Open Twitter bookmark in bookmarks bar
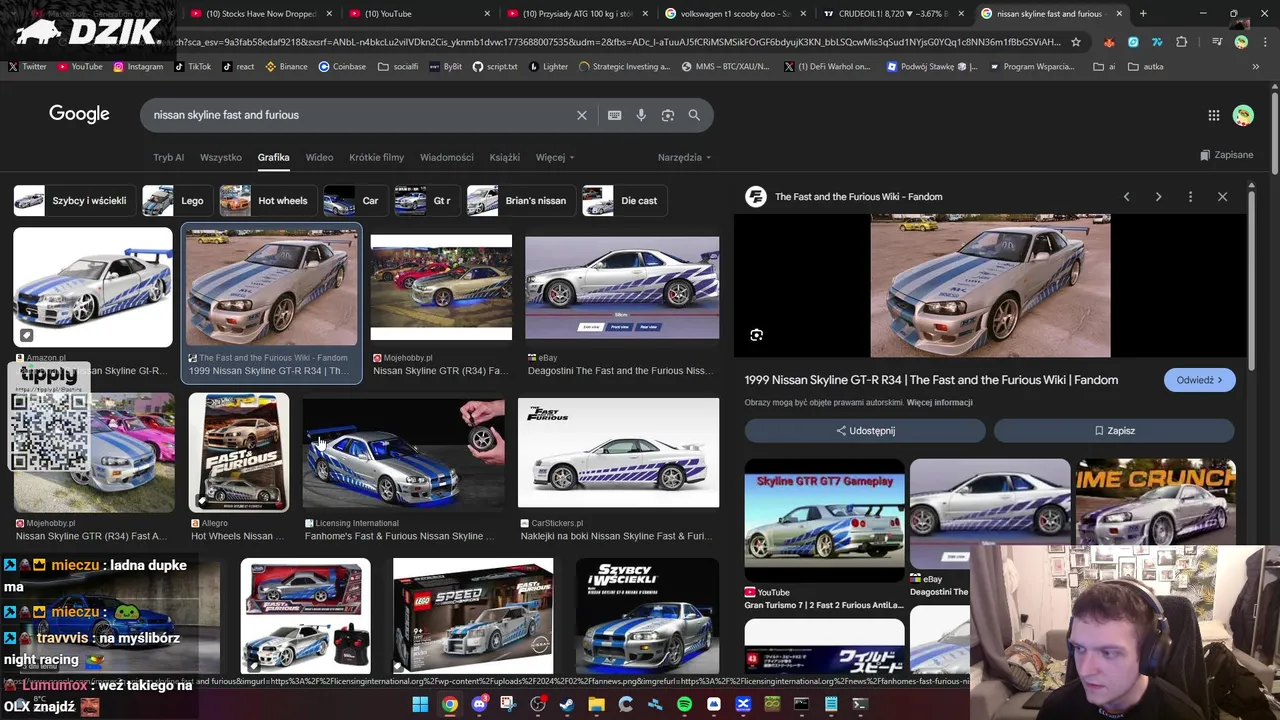 tap(27, 66)
